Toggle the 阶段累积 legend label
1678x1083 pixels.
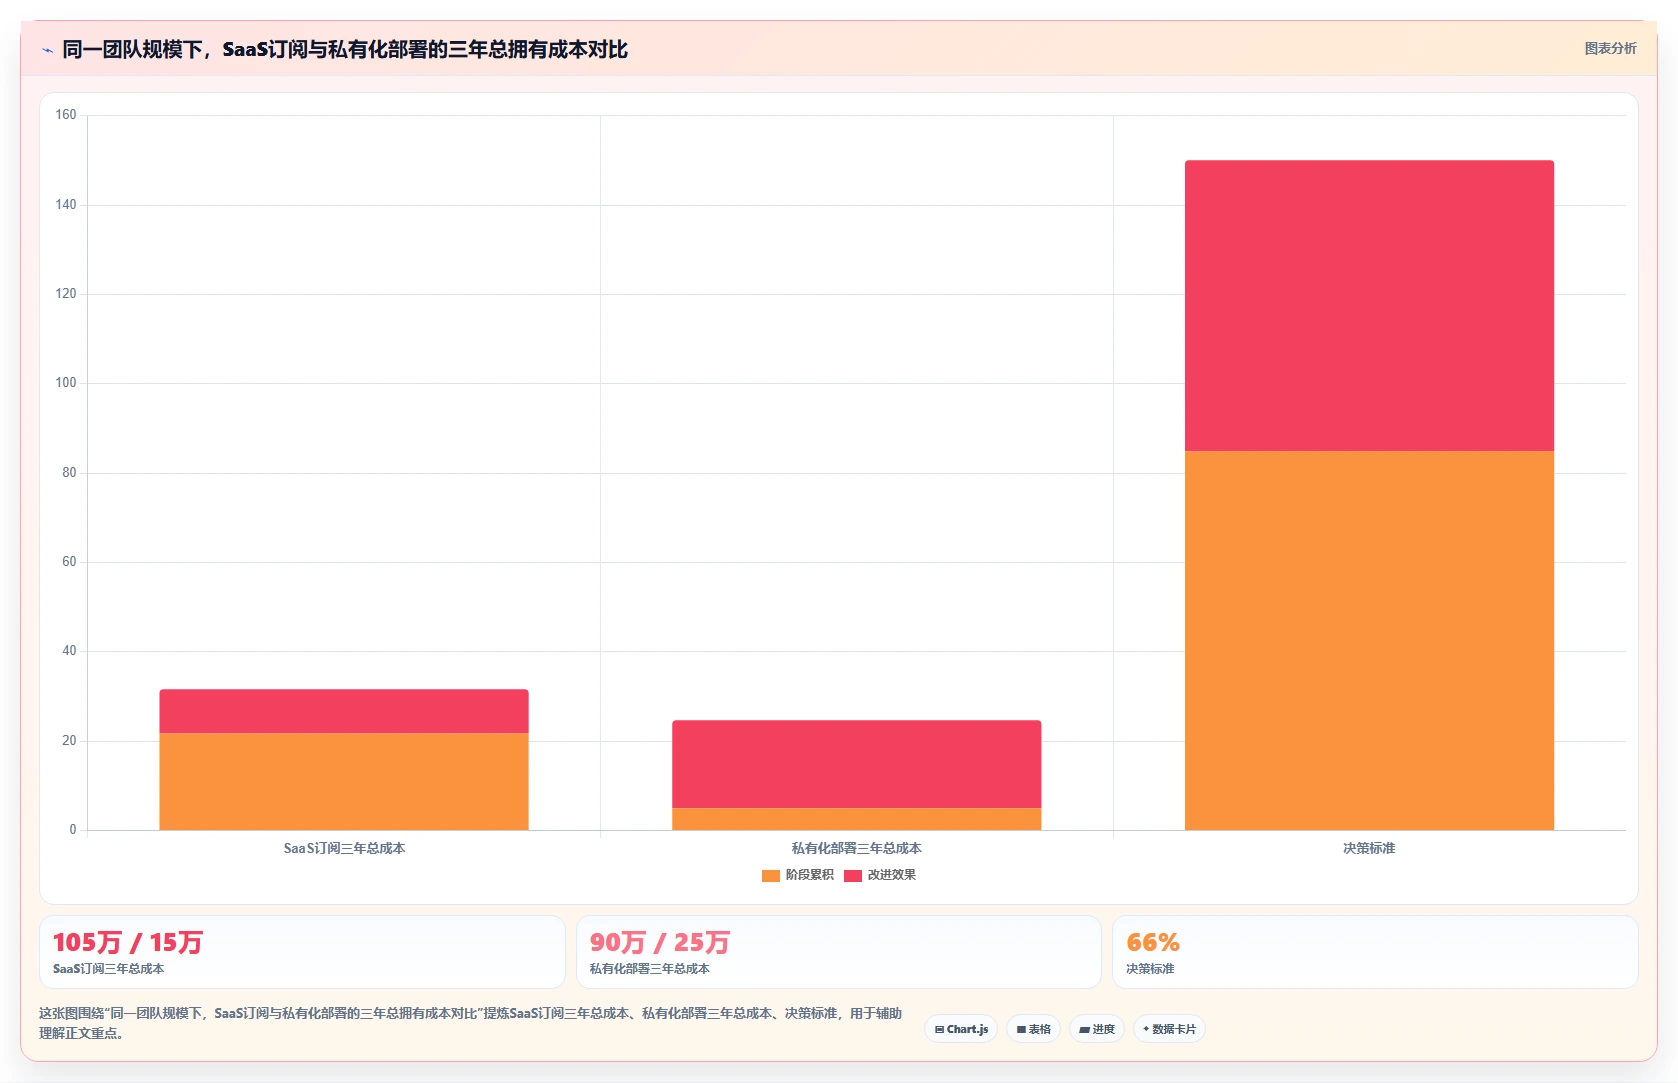(809, 875)
